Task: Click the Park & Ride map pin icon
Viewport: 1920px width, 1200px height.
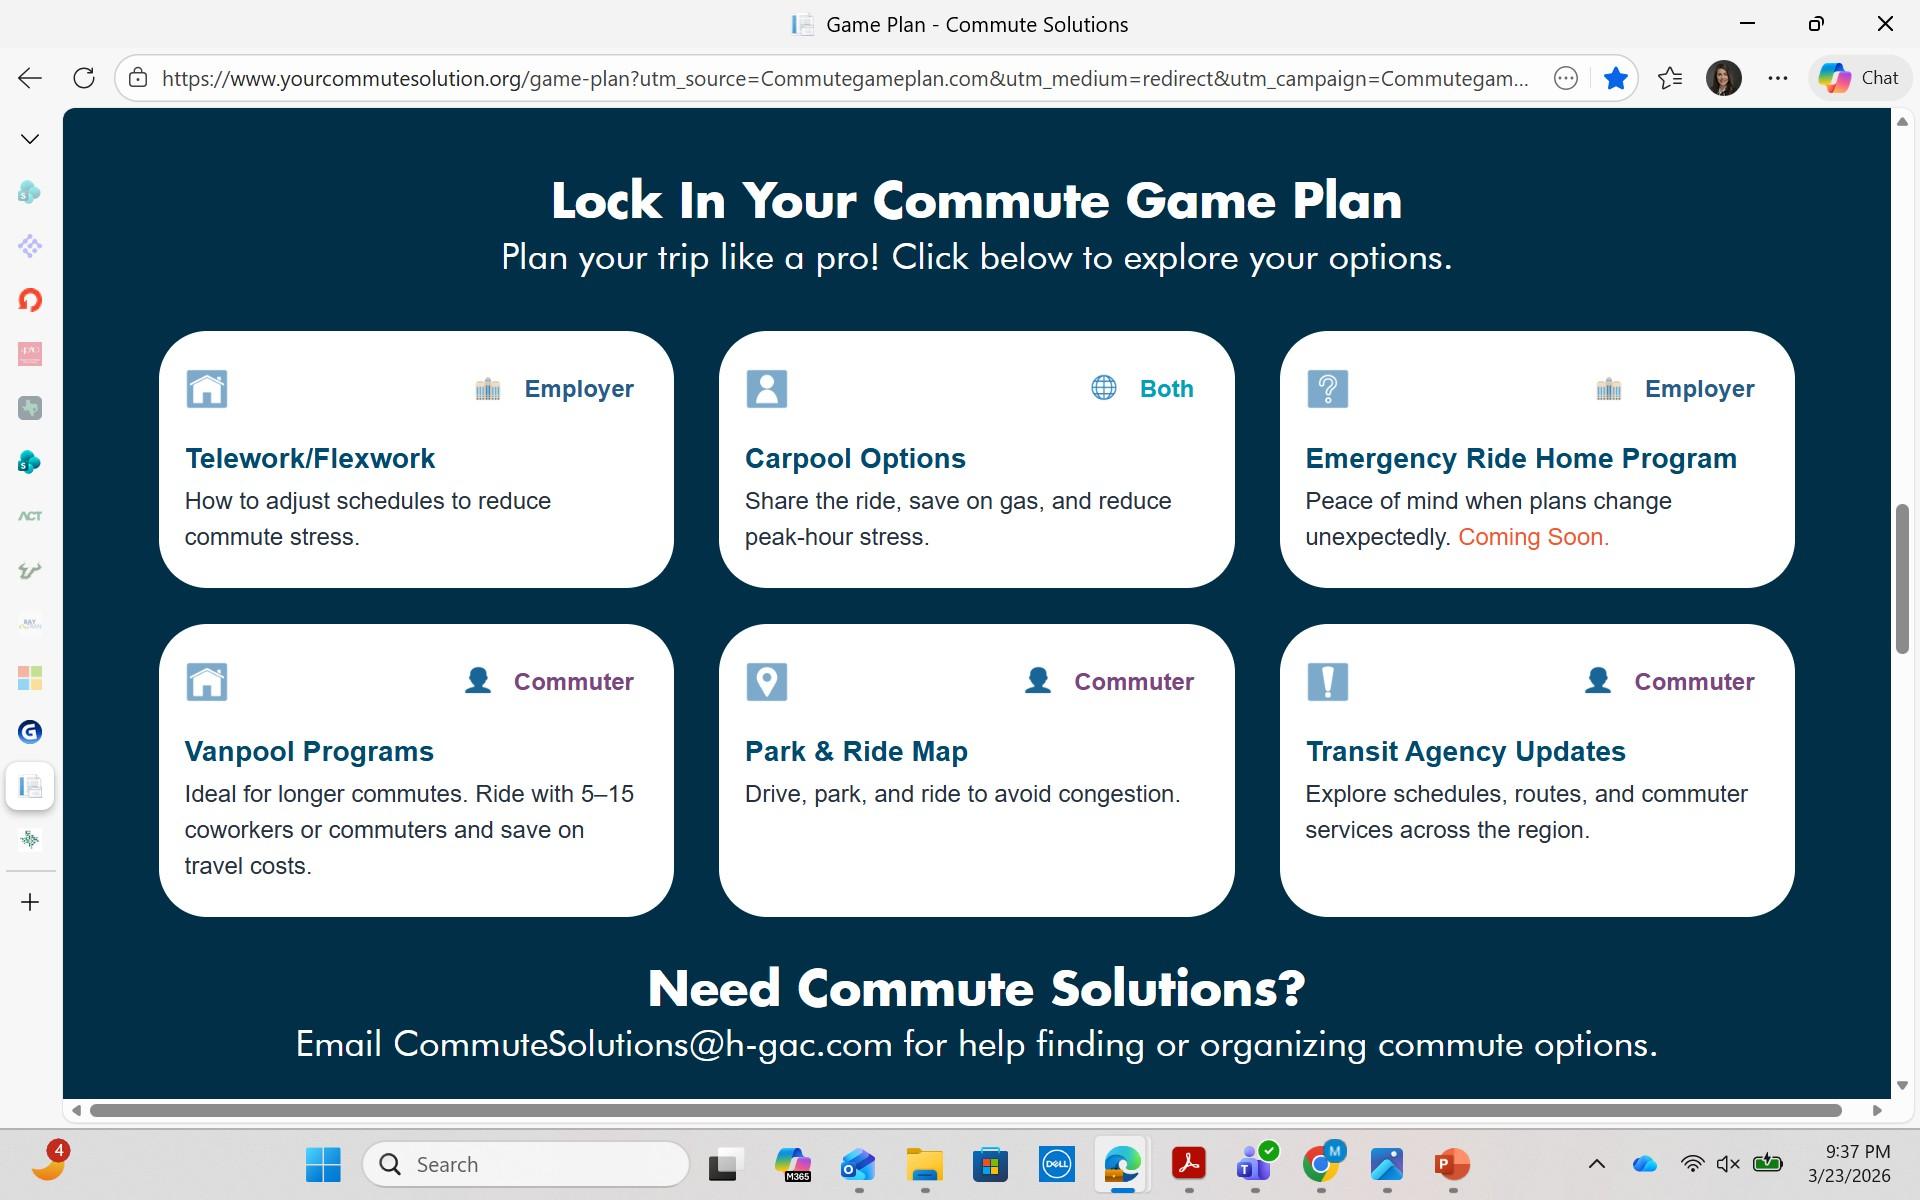Action: tap(766, 682)
